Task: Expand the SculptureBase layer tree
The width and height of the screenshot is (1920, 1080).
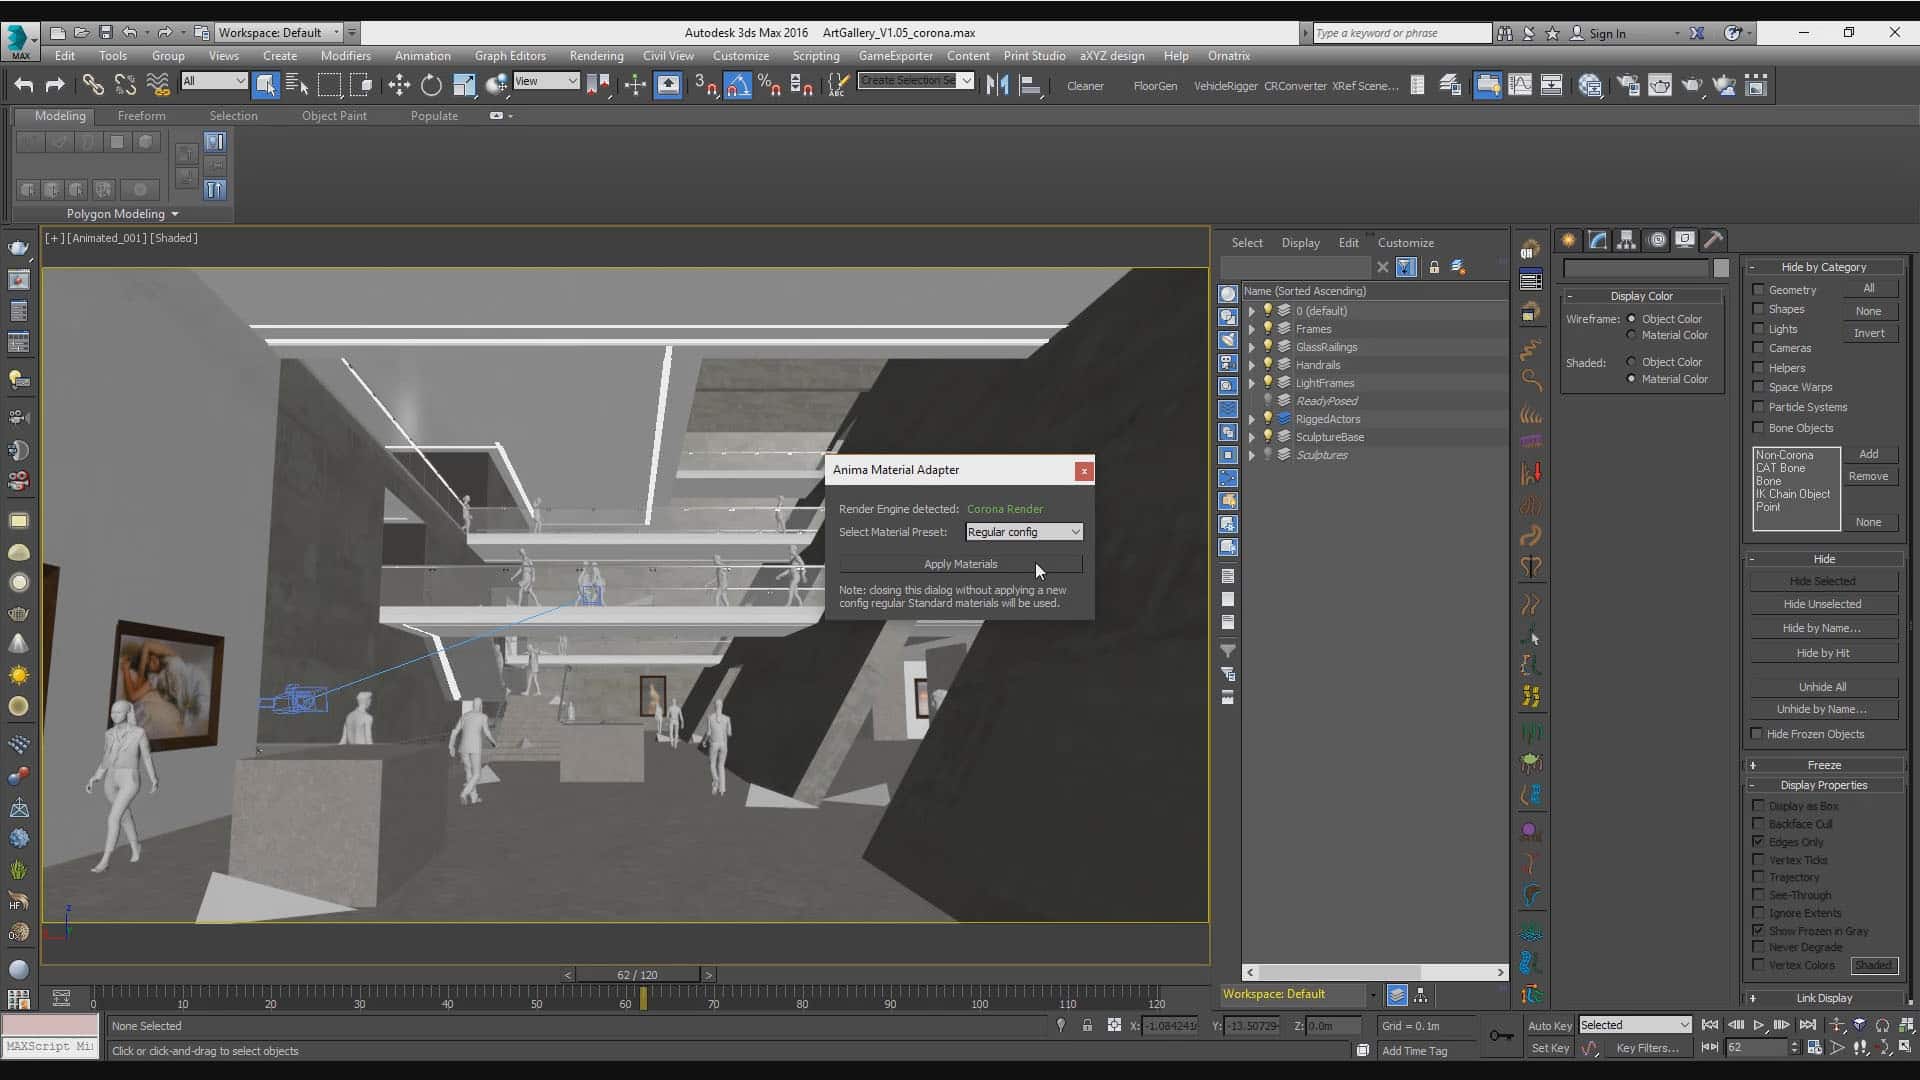Action: tap(1251, 437)
